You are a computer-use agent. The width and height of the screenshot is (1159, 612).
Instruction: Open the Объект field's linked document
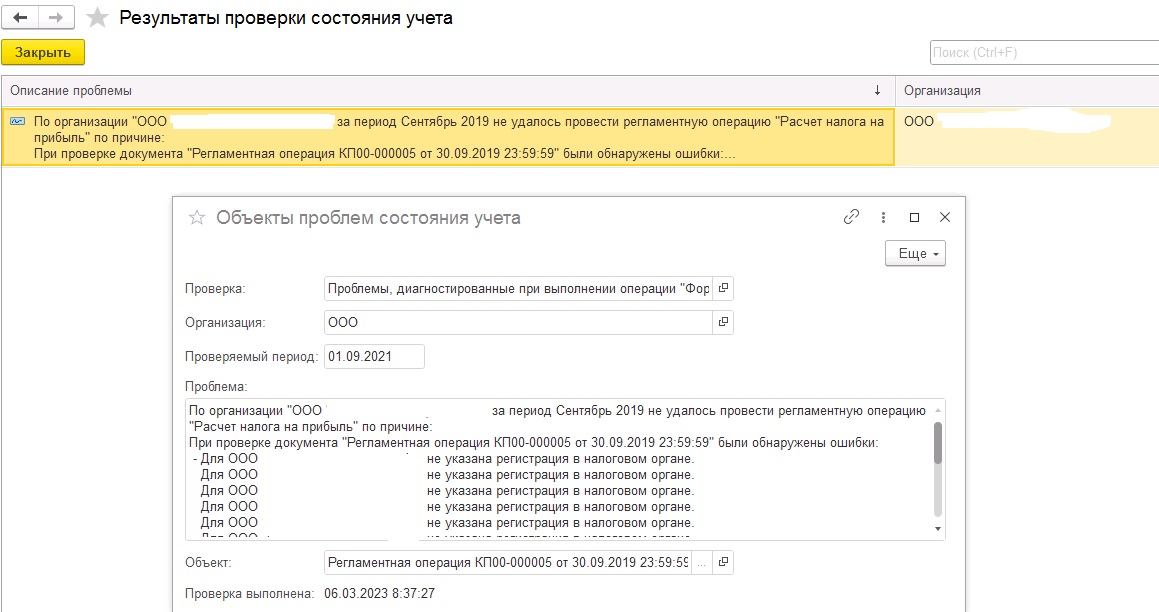[x=723, y=562]
